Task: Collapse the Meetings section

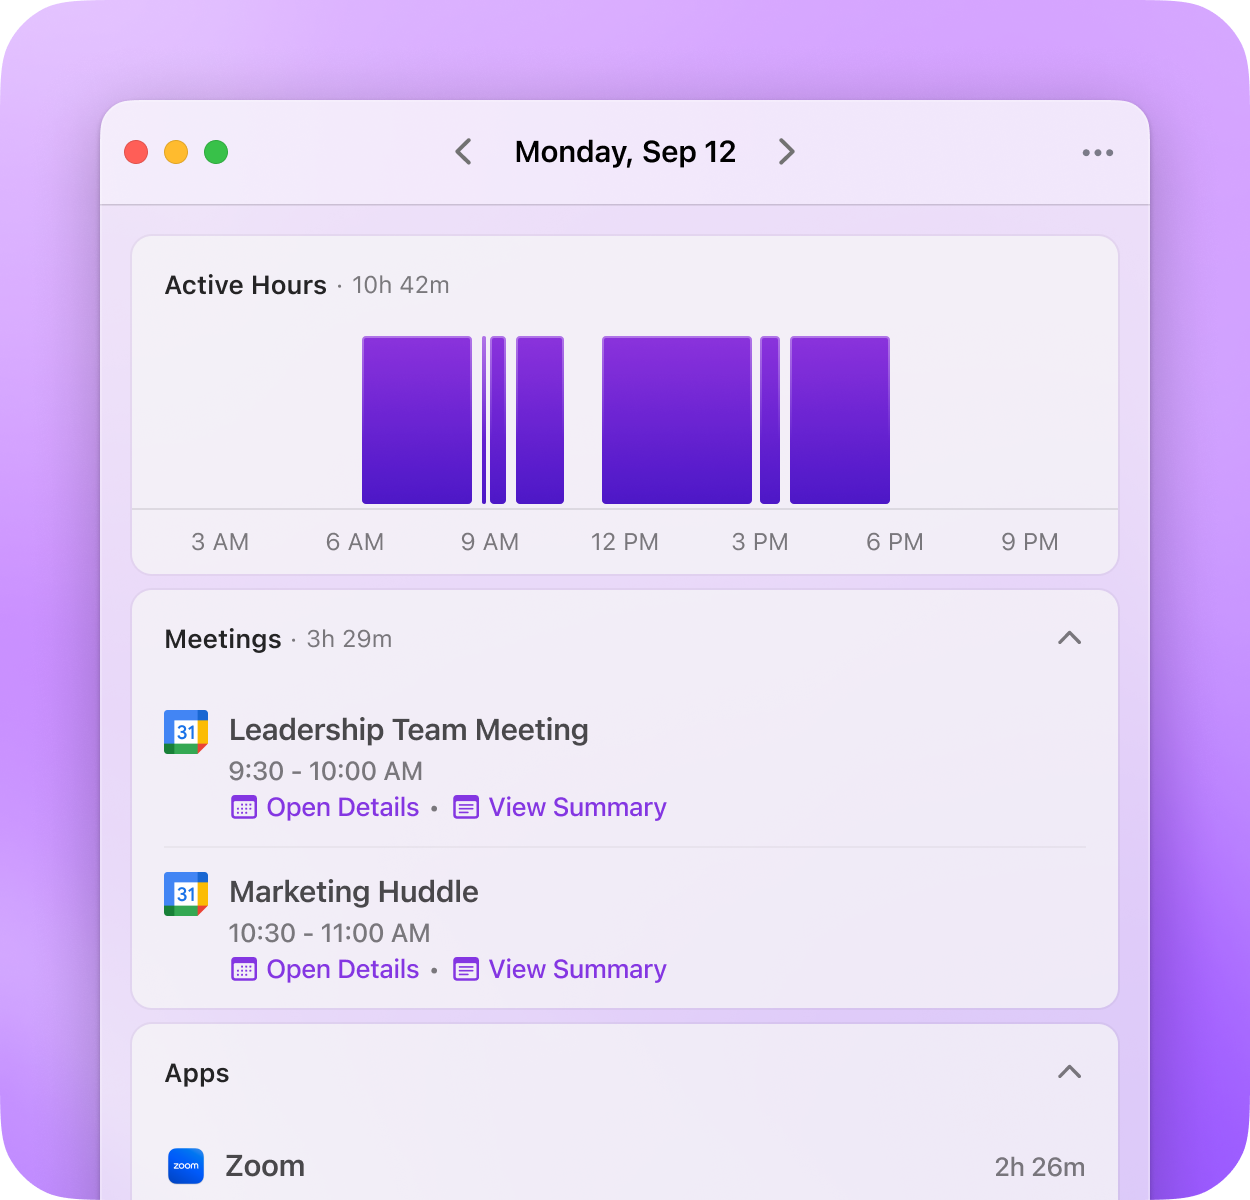Action: click(1070, 638)
